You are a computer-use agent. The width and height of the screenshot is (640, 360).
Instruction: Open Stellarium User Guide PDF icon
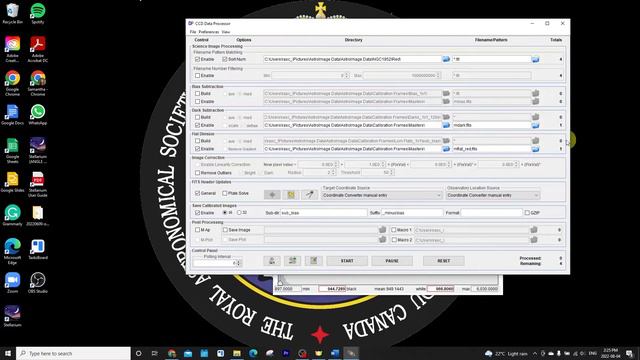tap(38, 184)
